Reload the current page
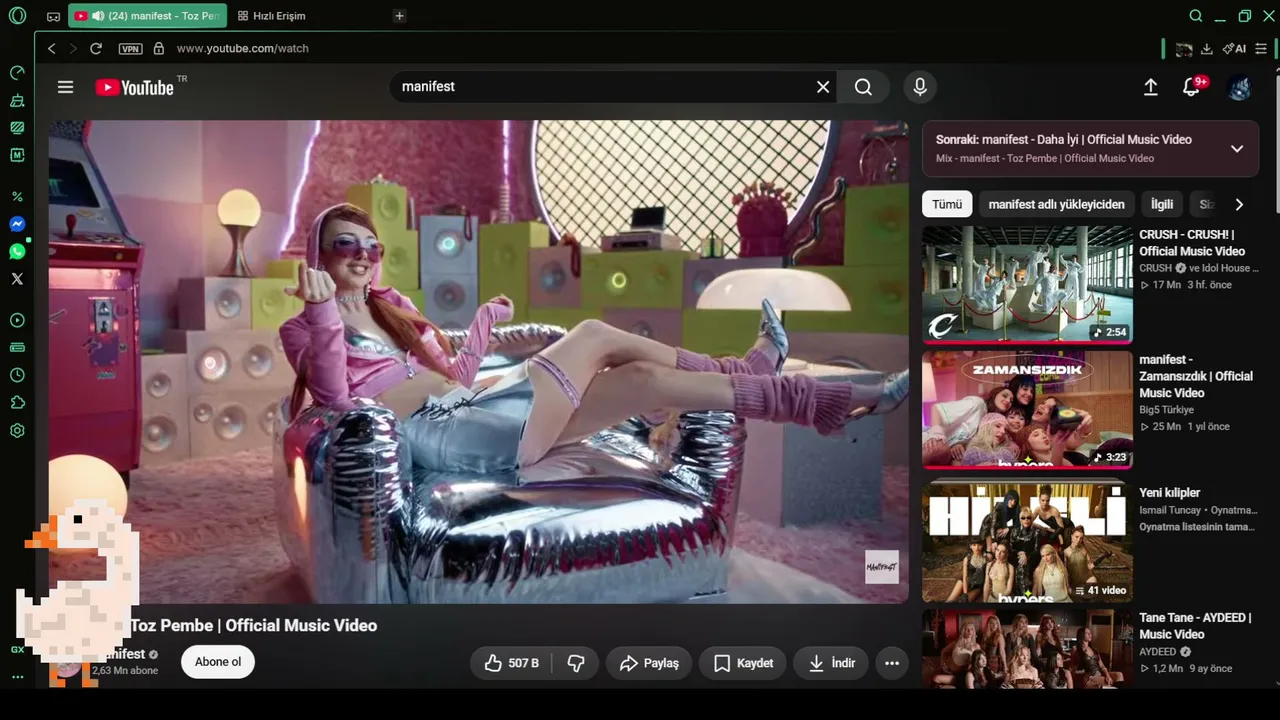This screenshot has height=720, width=1280. pyautogui.click(x=96, y=48)
